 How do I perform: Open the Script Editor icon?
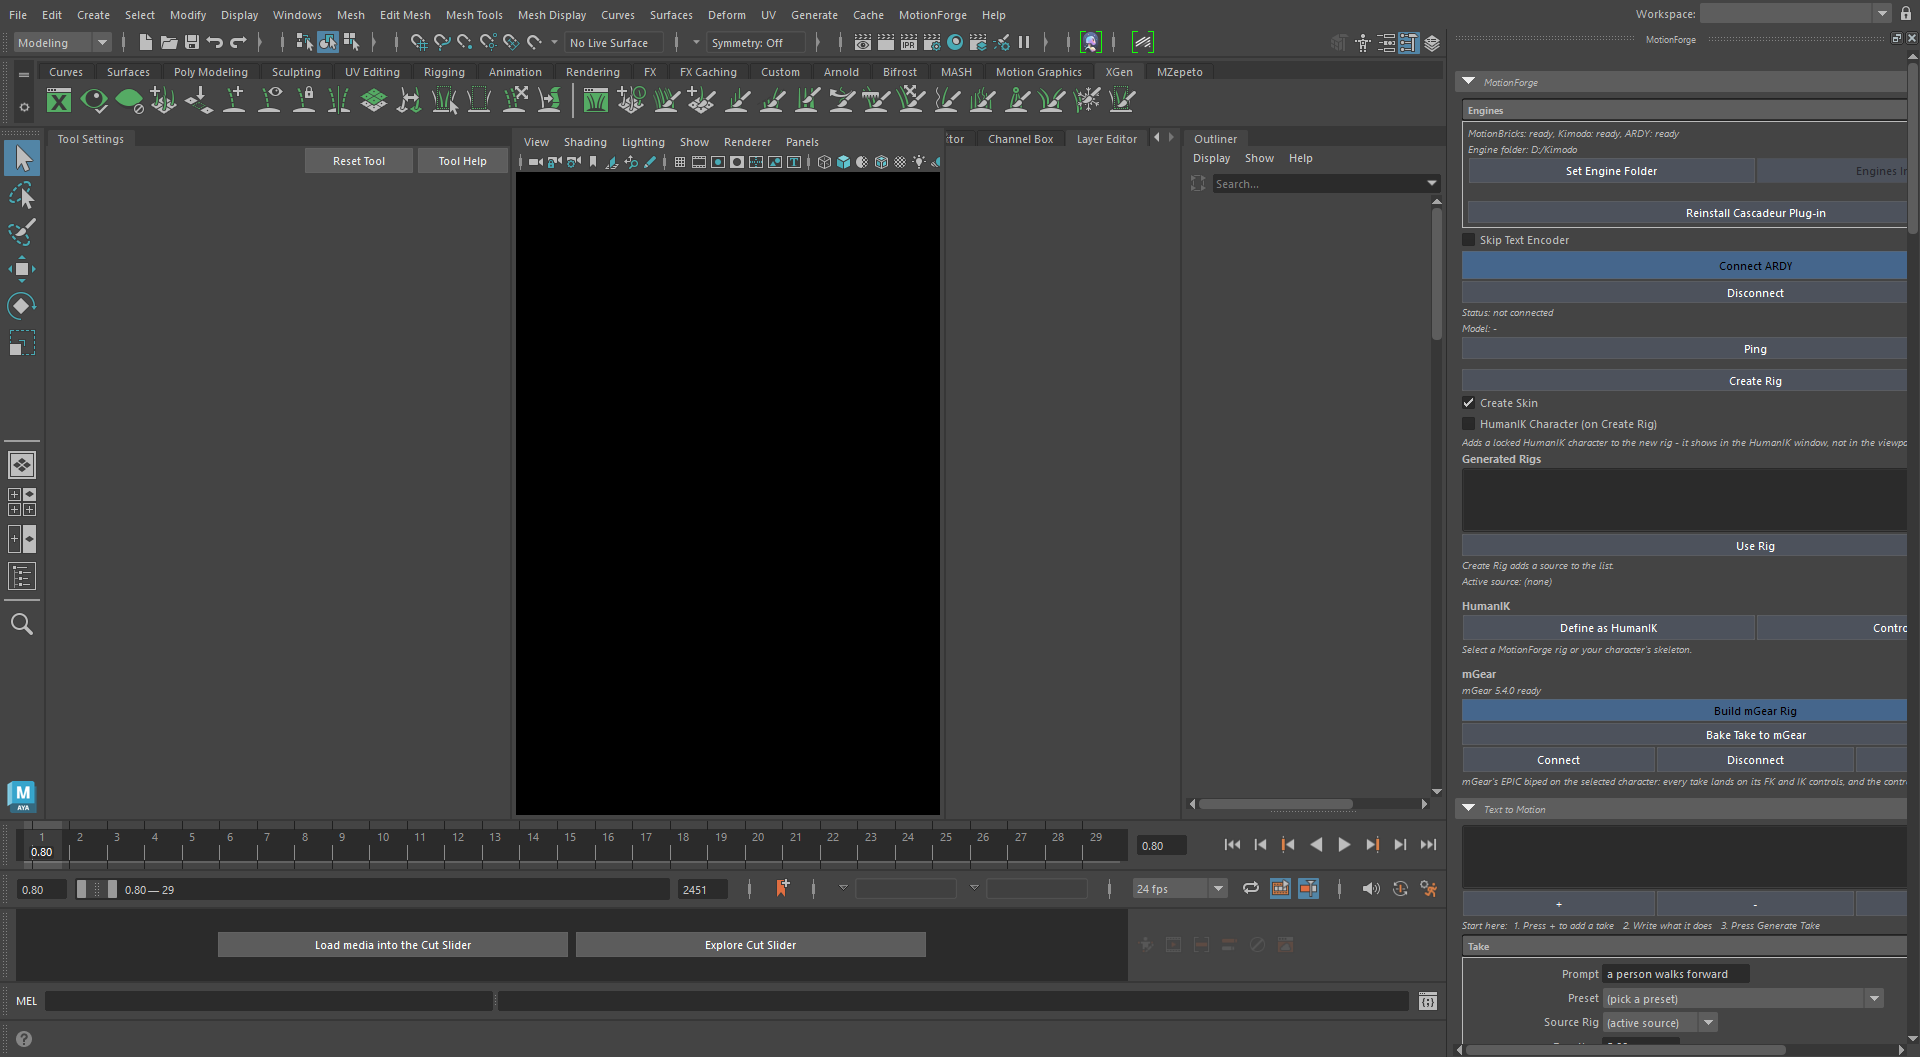coord(1428,1001)
